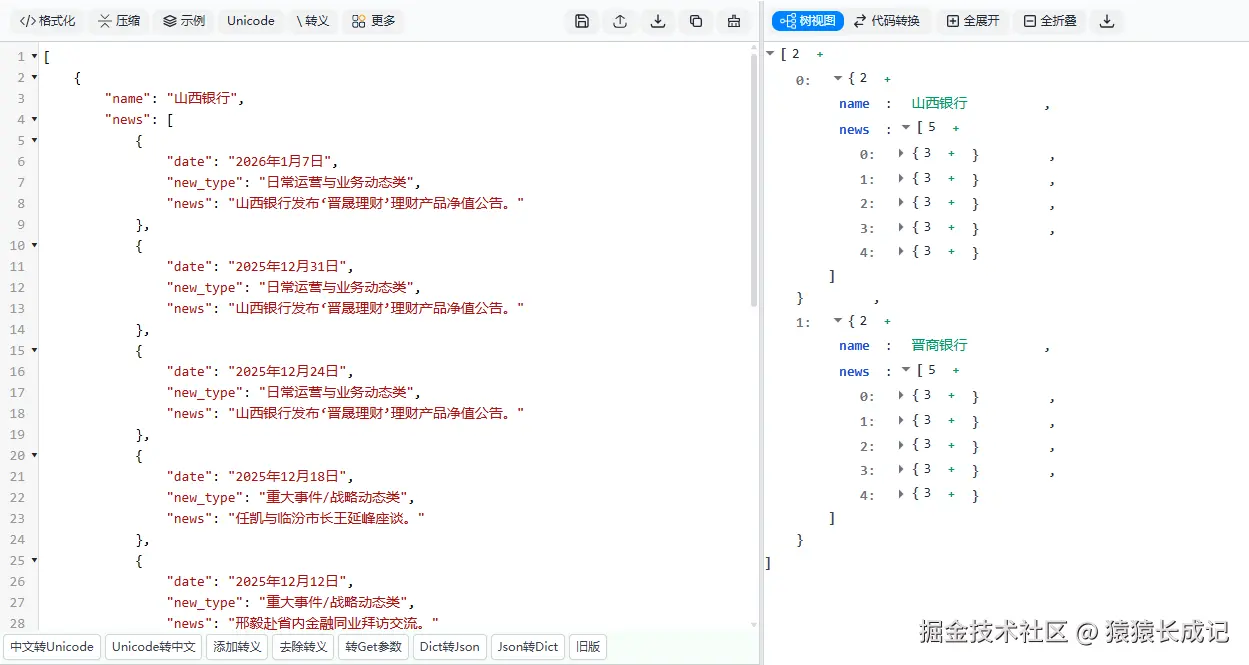Click the "任凯与临汾市长王延峰座谈。" text in editor

tap(326, 519)
